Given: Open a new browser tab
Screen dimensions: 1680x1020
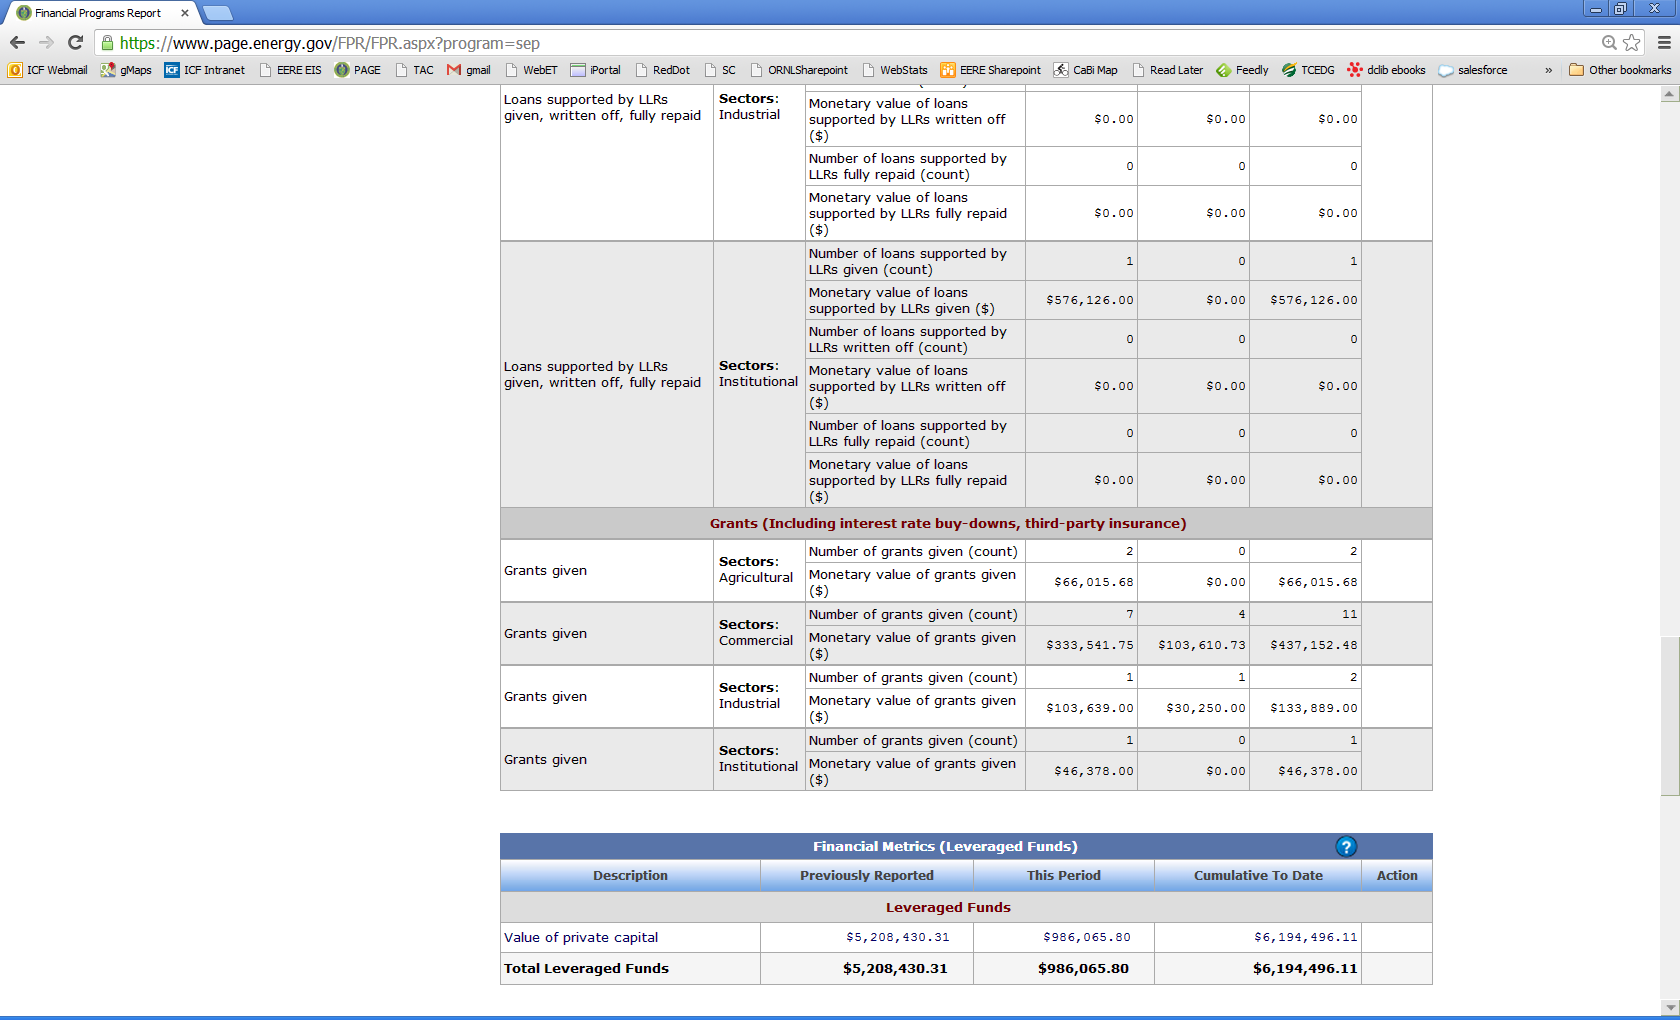Looking at the screenshot, I should 218,13.
